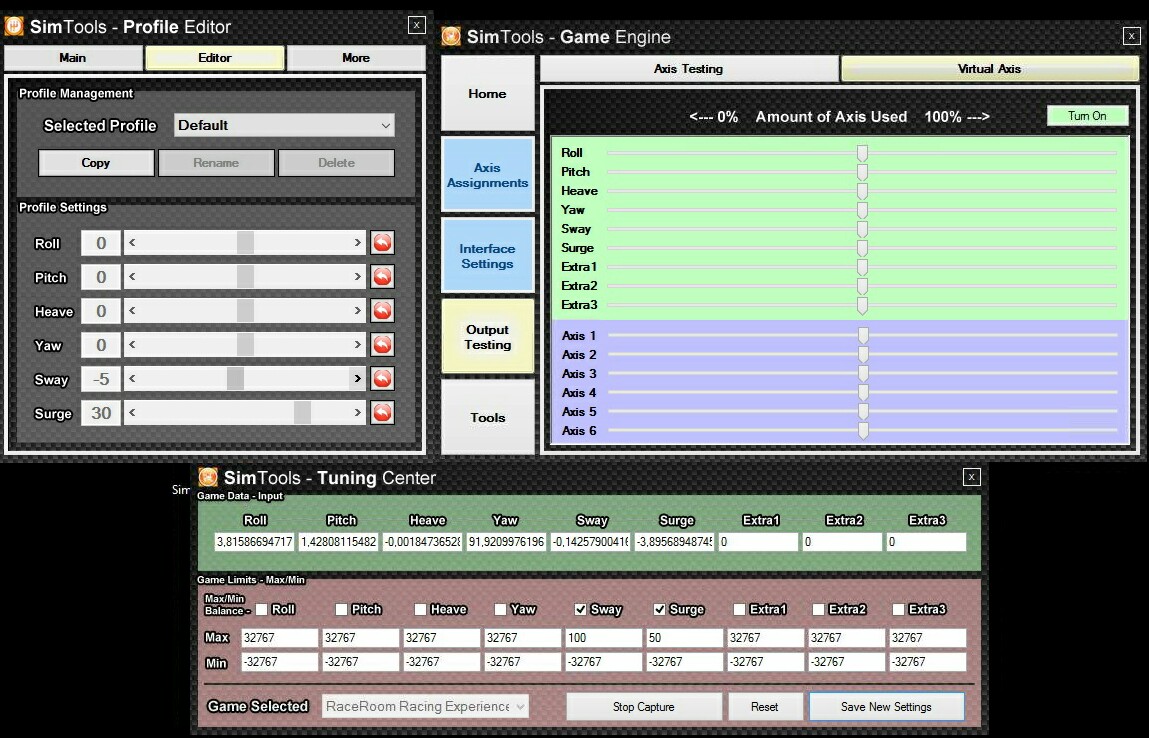Open Axis Assignments section
The width and height of the screenshot is (1149, 738).
pos(487,175)
